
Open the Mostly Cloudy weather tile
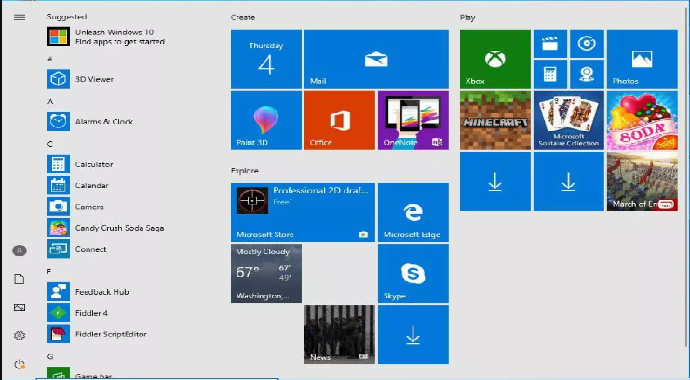[x=266, y=274]
